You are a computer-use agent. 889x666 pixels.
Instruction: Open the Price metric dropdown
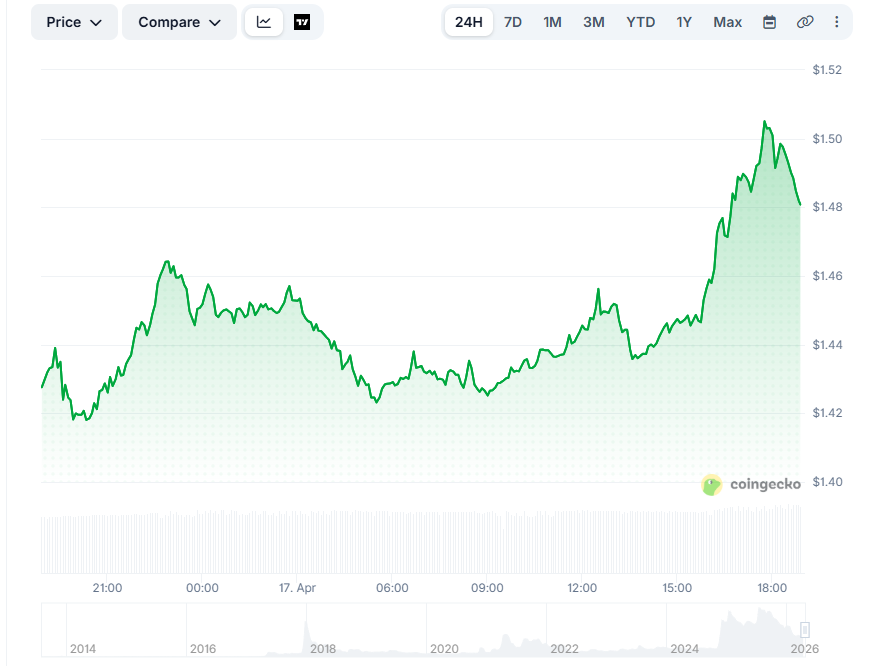(x=73, y=21)
